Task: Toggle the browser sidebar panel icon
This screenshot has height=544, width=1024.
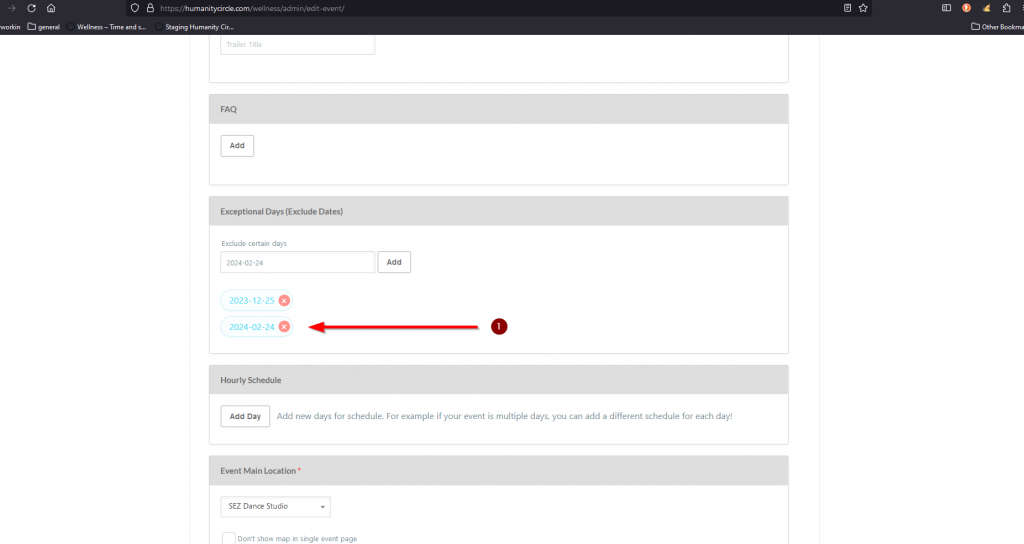Action: pyautogui.click(x=946, y=8)
